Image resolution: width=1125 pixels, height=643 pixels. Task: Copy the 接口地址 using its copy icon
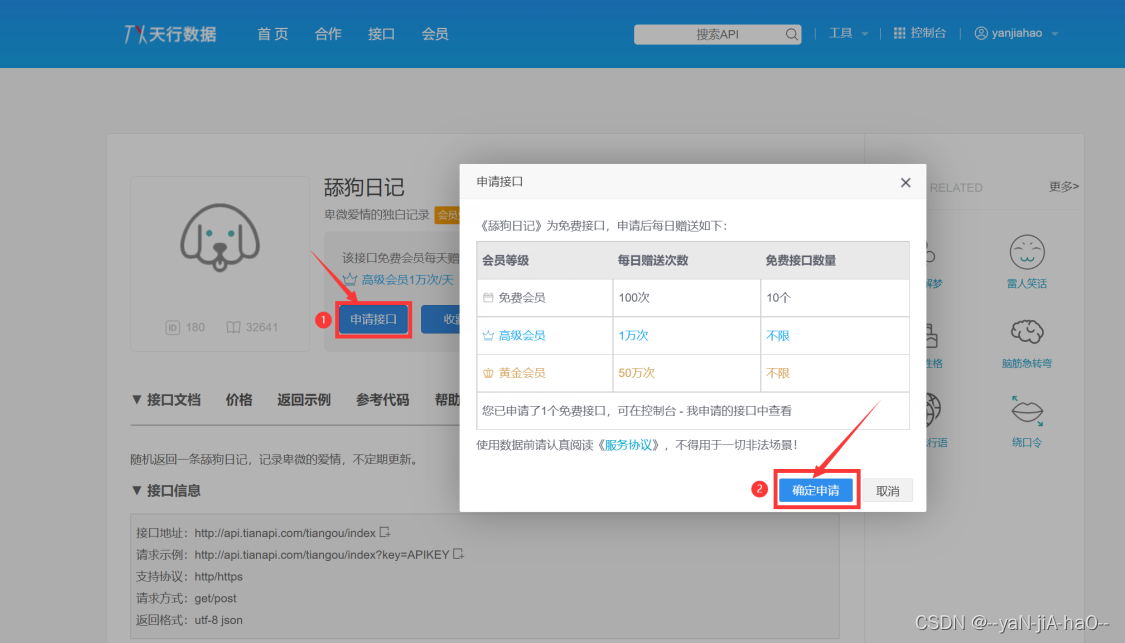pos(384,533)
